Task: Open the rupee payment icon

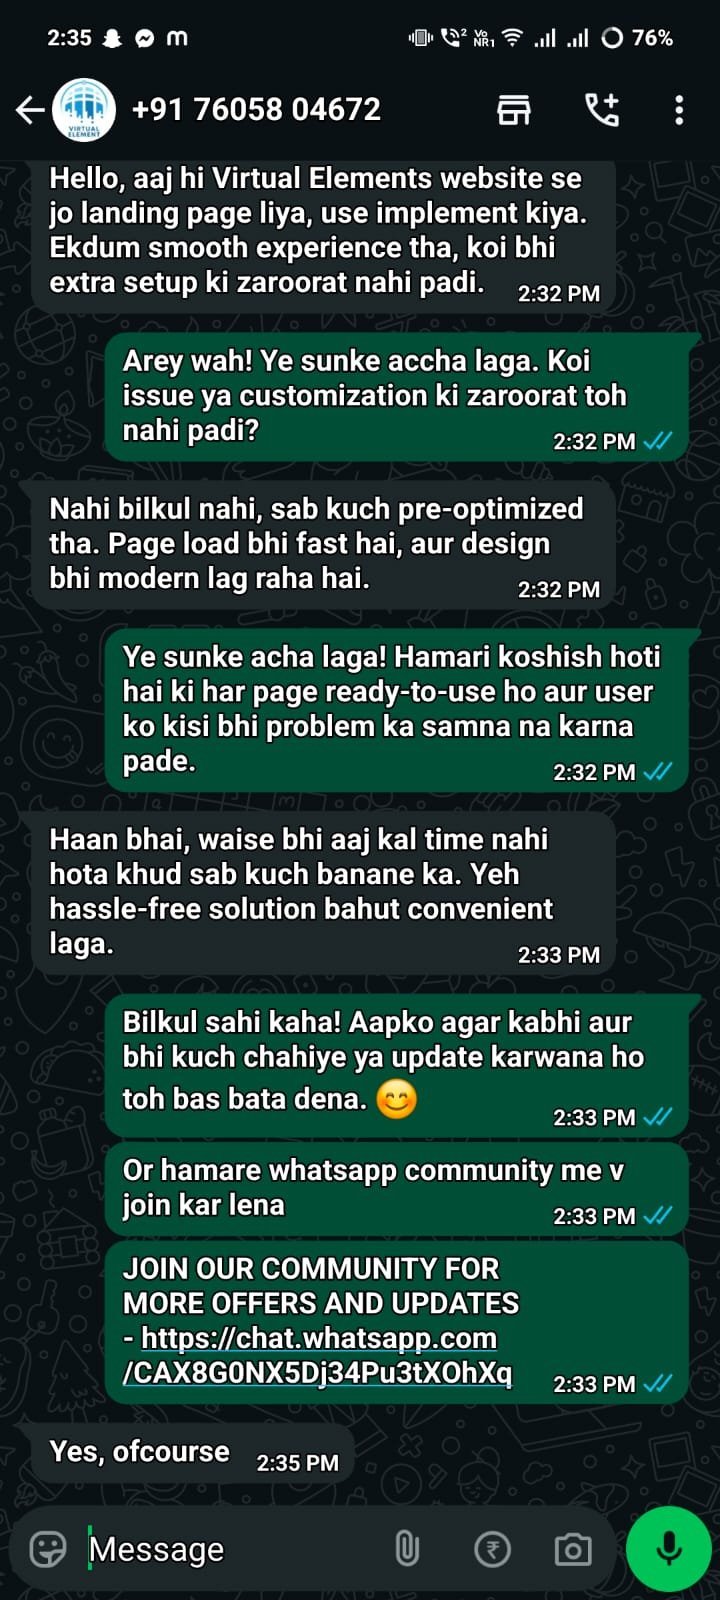Action: pos(492,1549)
